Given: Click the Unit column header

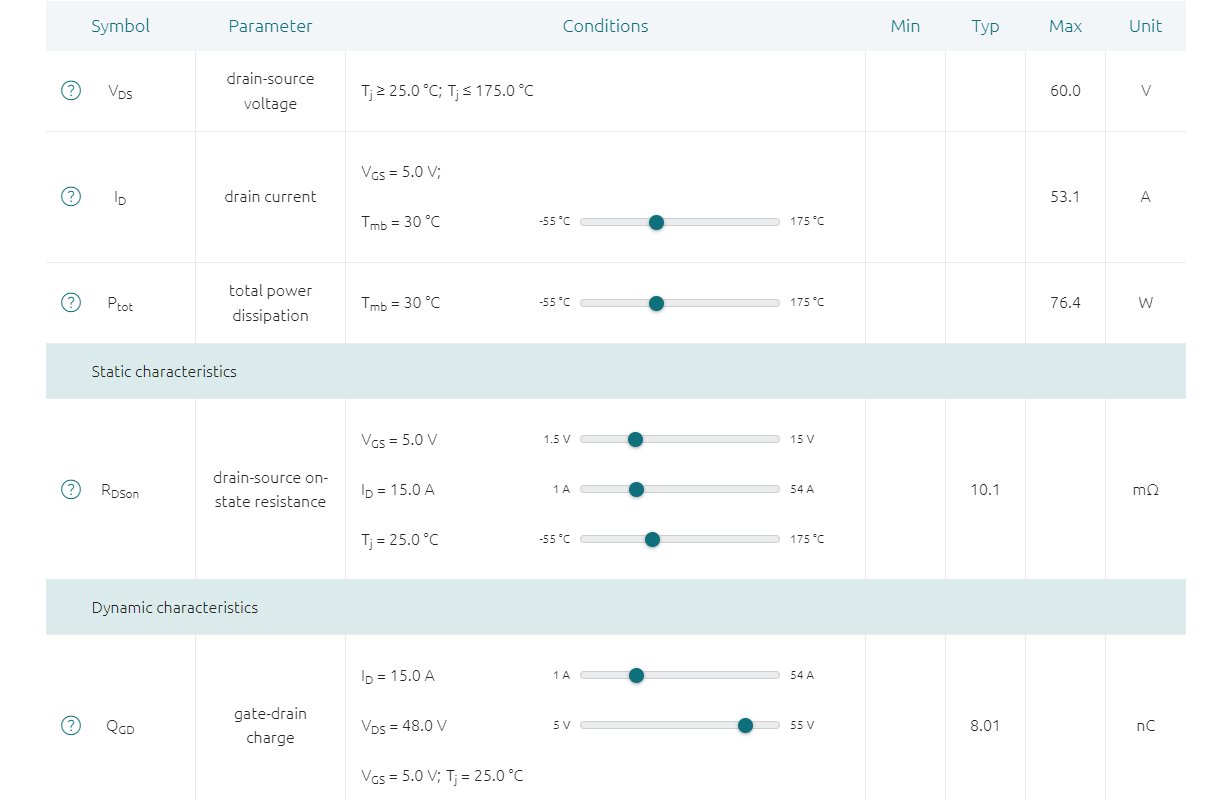Looking at the screenshot, I should 1145,26.
